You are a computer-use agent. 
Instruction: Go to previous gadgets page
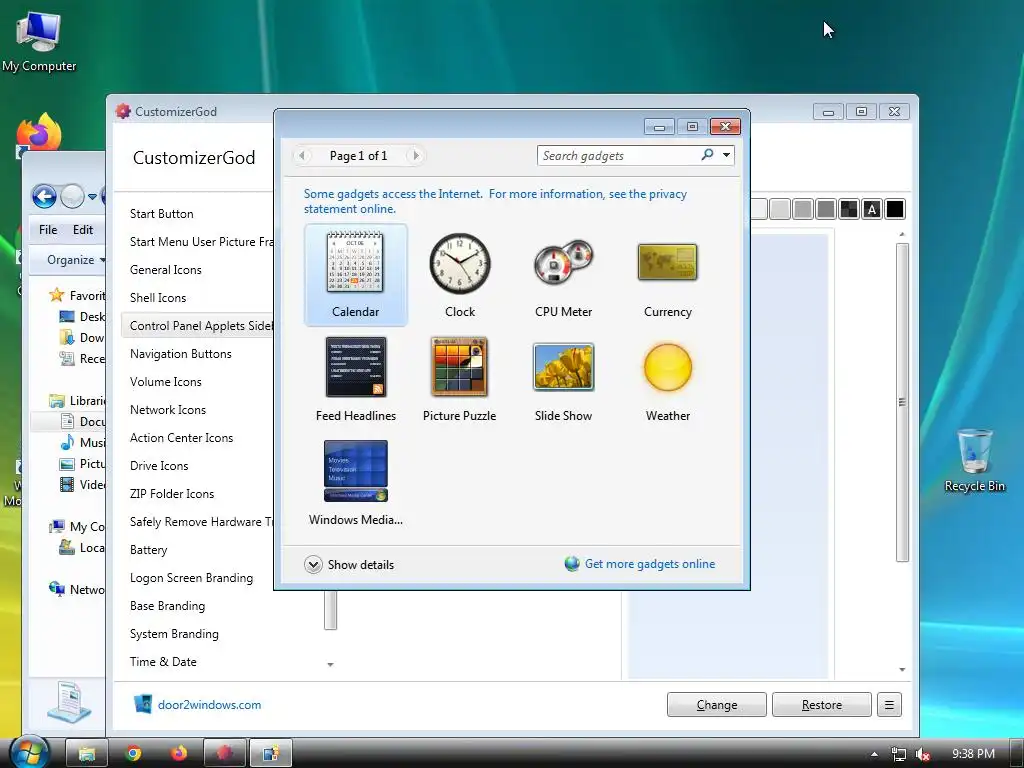pyautogui.click(x=302, y=155)
